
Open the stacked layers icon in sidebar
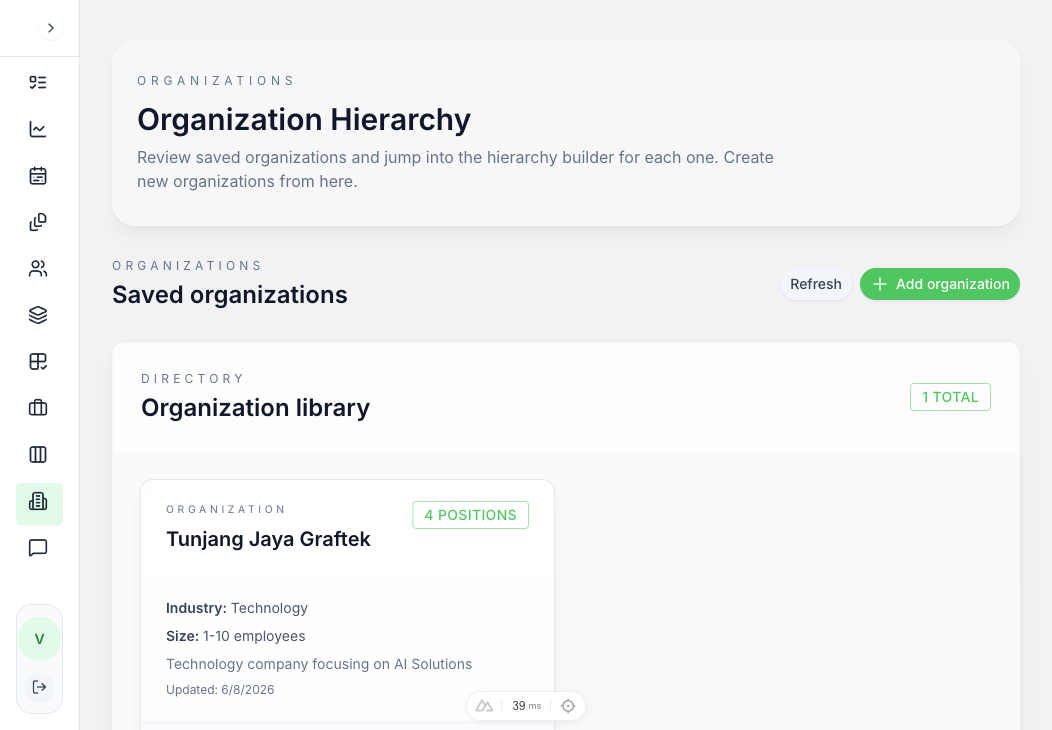pos(38,315)
